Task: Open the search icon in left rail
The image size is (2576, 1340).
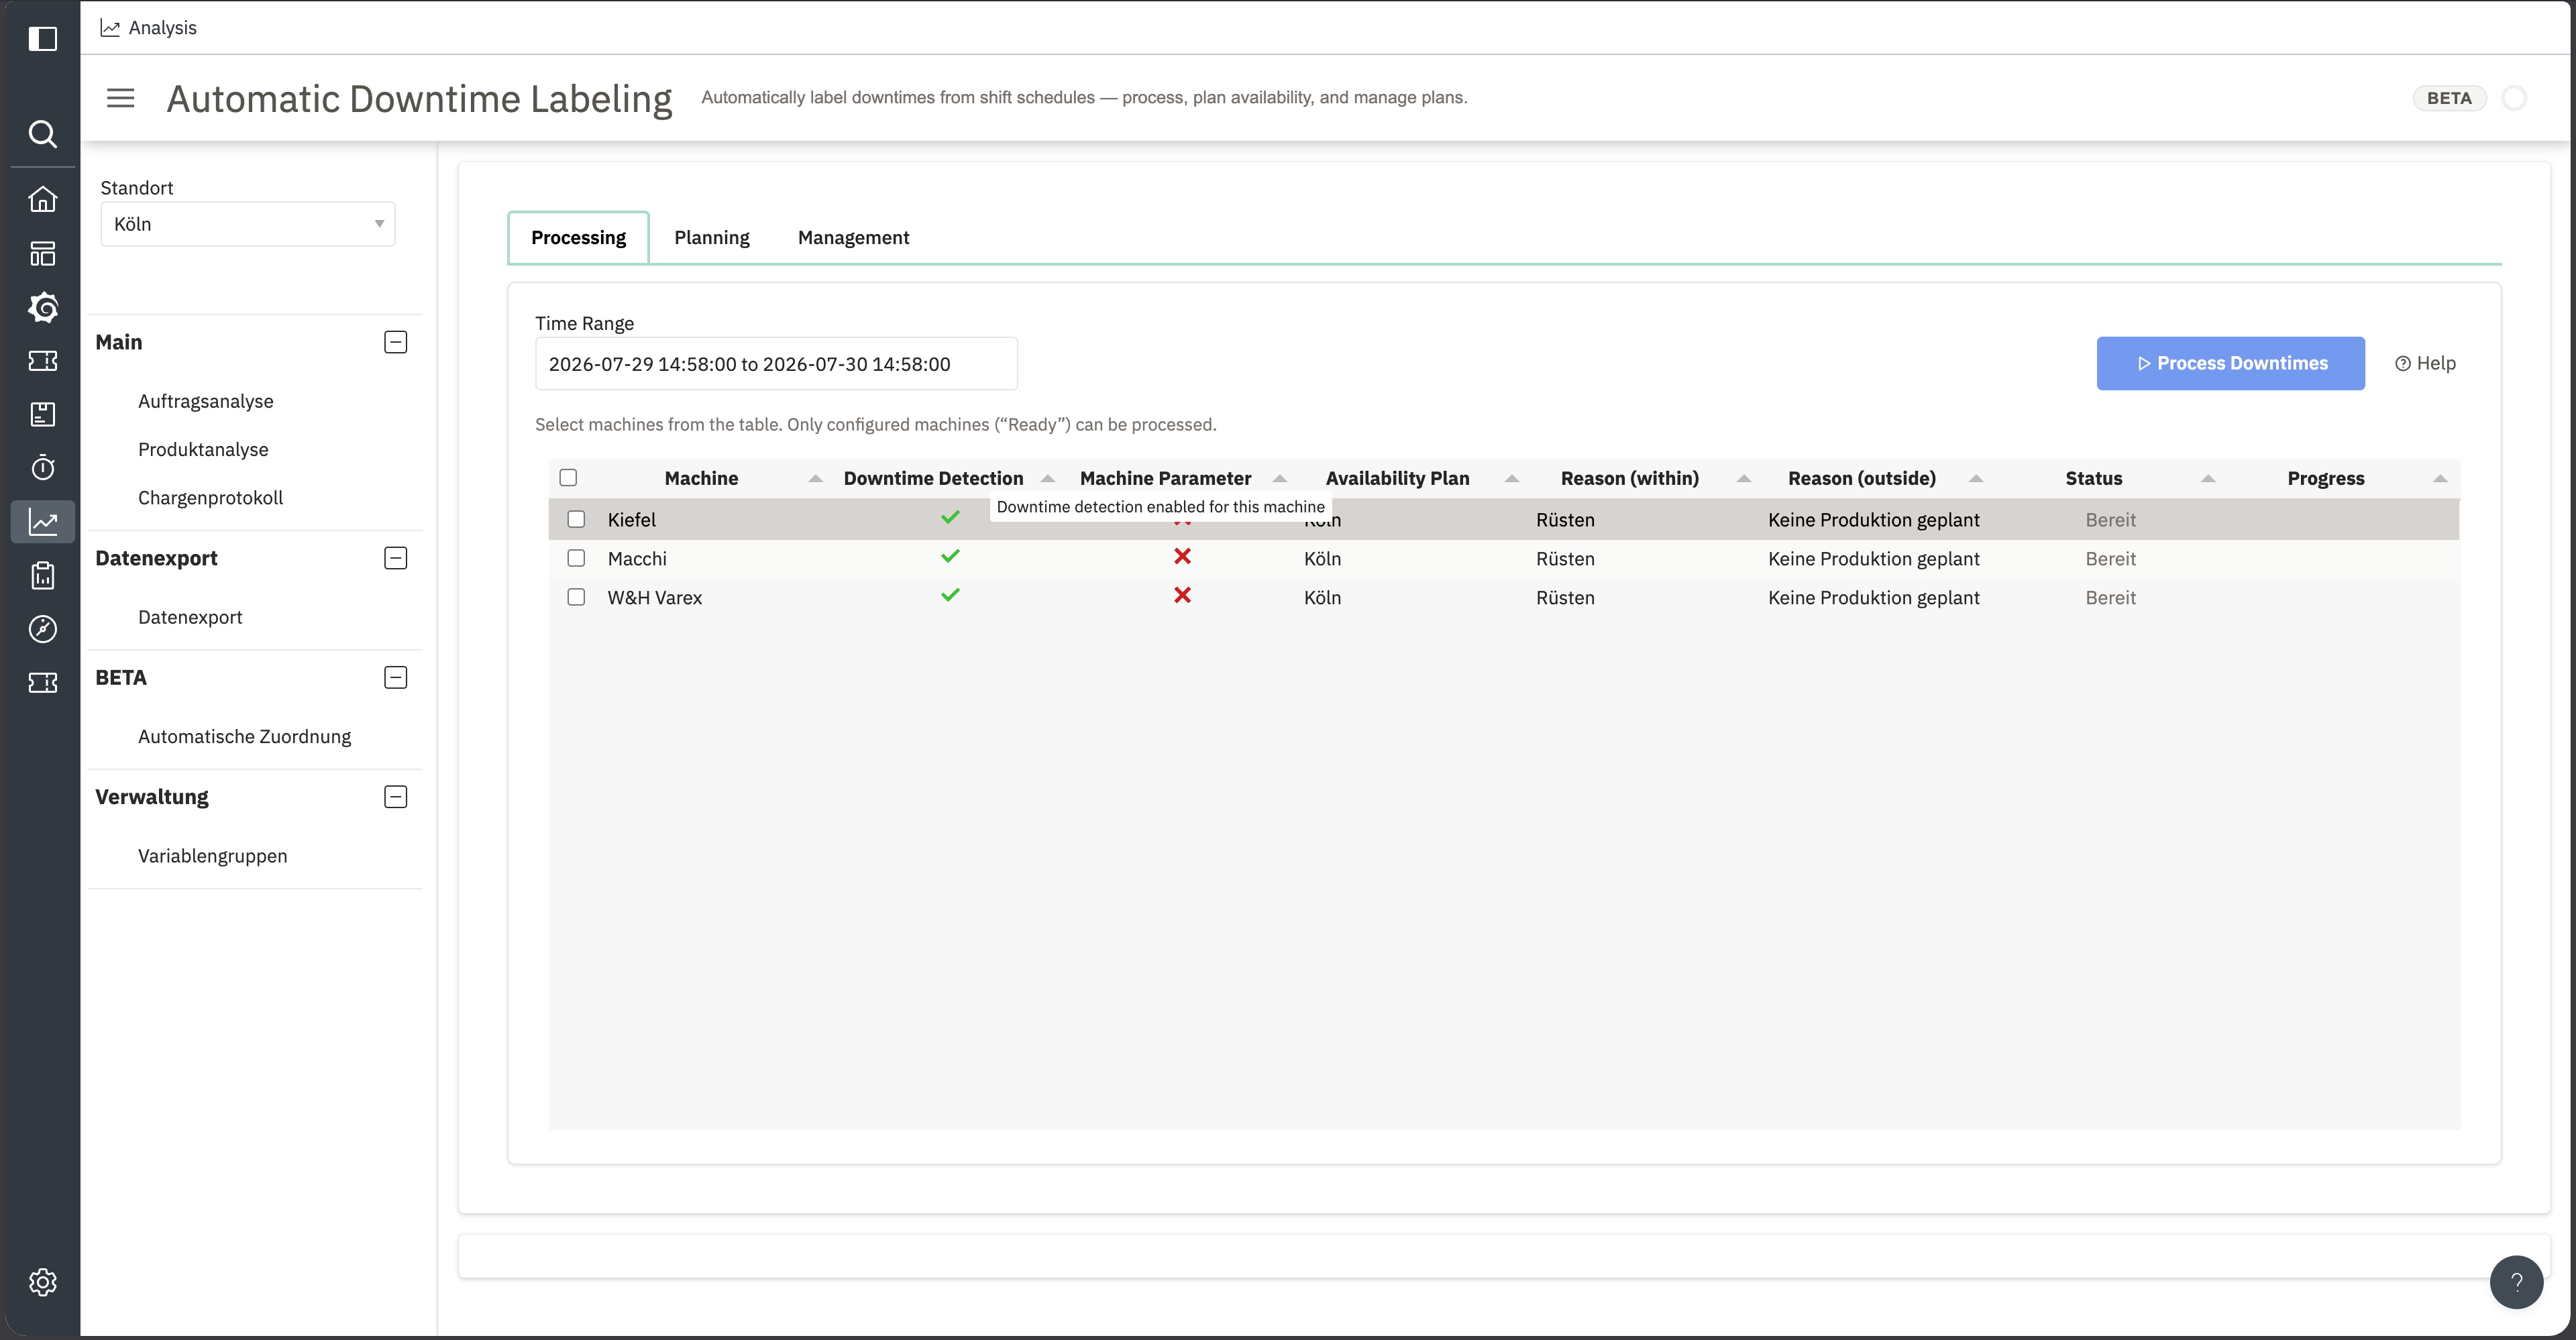Action: click(x=42, y=133)
